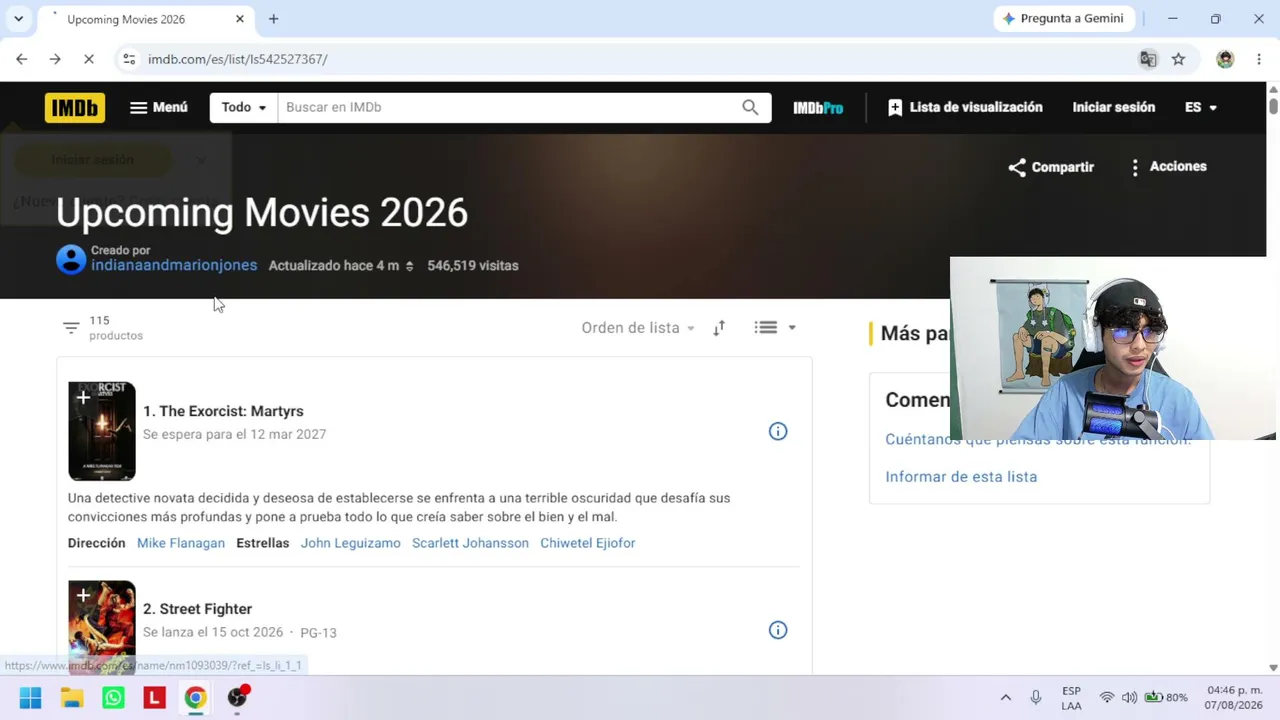Image resolution: width=1280 pixels, height=720 pixels.
Task: Open John Leguizamo's page
Action: coord(351,543)
